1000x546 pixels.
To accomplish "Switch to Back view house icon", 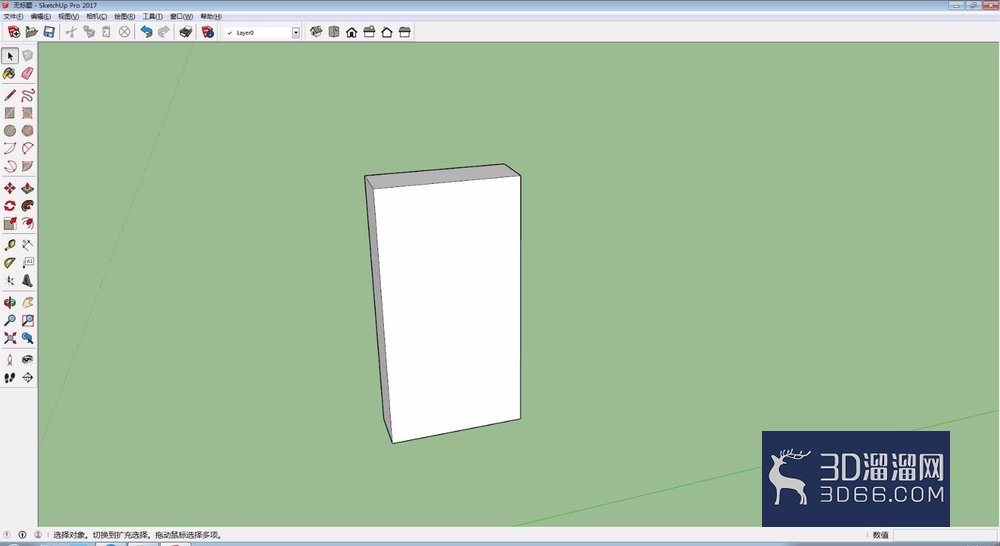I will coord(386,32).
